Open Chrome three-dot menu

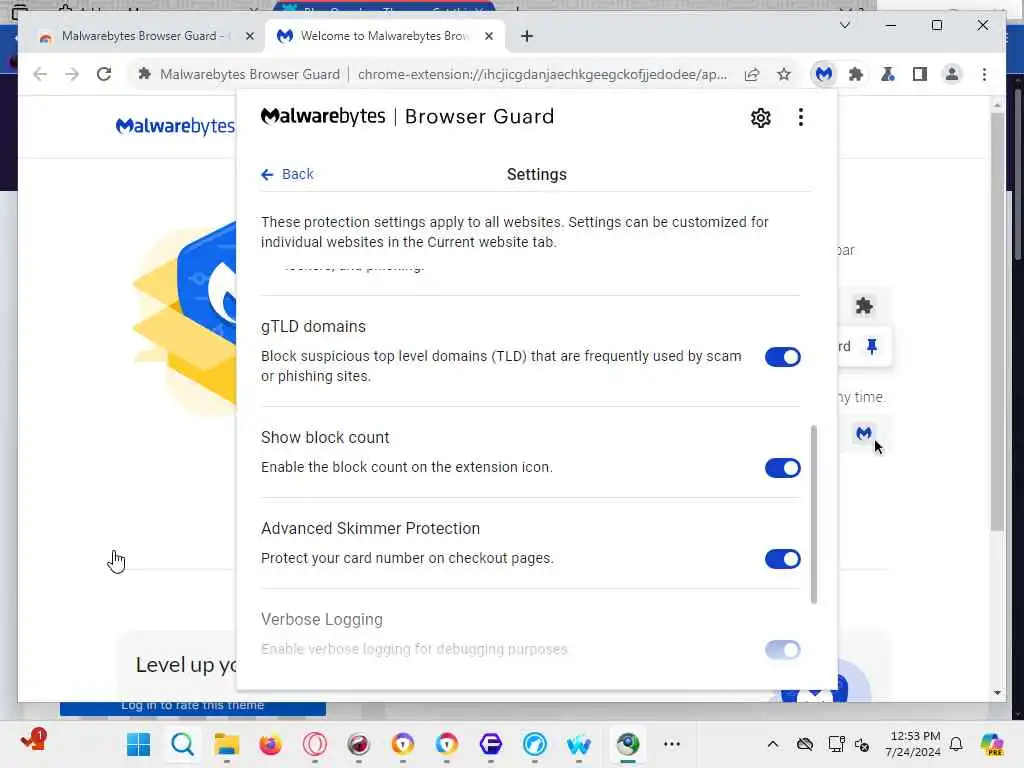point(984,74)
